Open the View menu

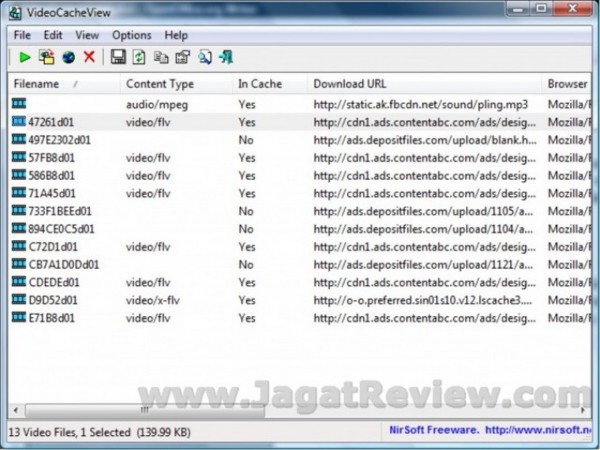[x=87, y=35]
